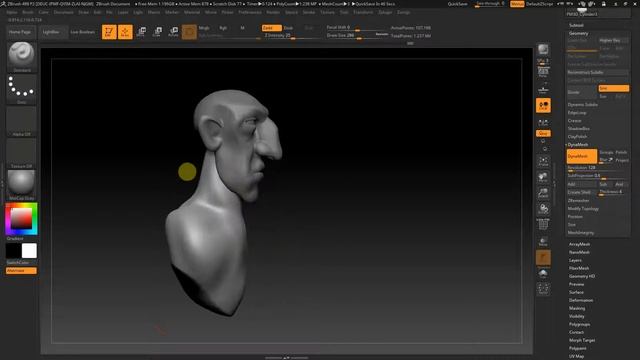Click the Create Shell button

(582, 192)
